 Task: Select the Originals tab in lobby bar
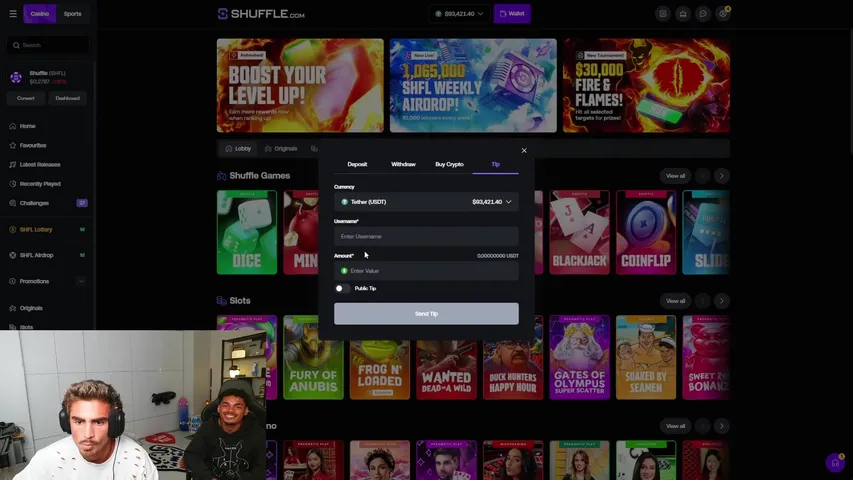[x=281, y=149]
